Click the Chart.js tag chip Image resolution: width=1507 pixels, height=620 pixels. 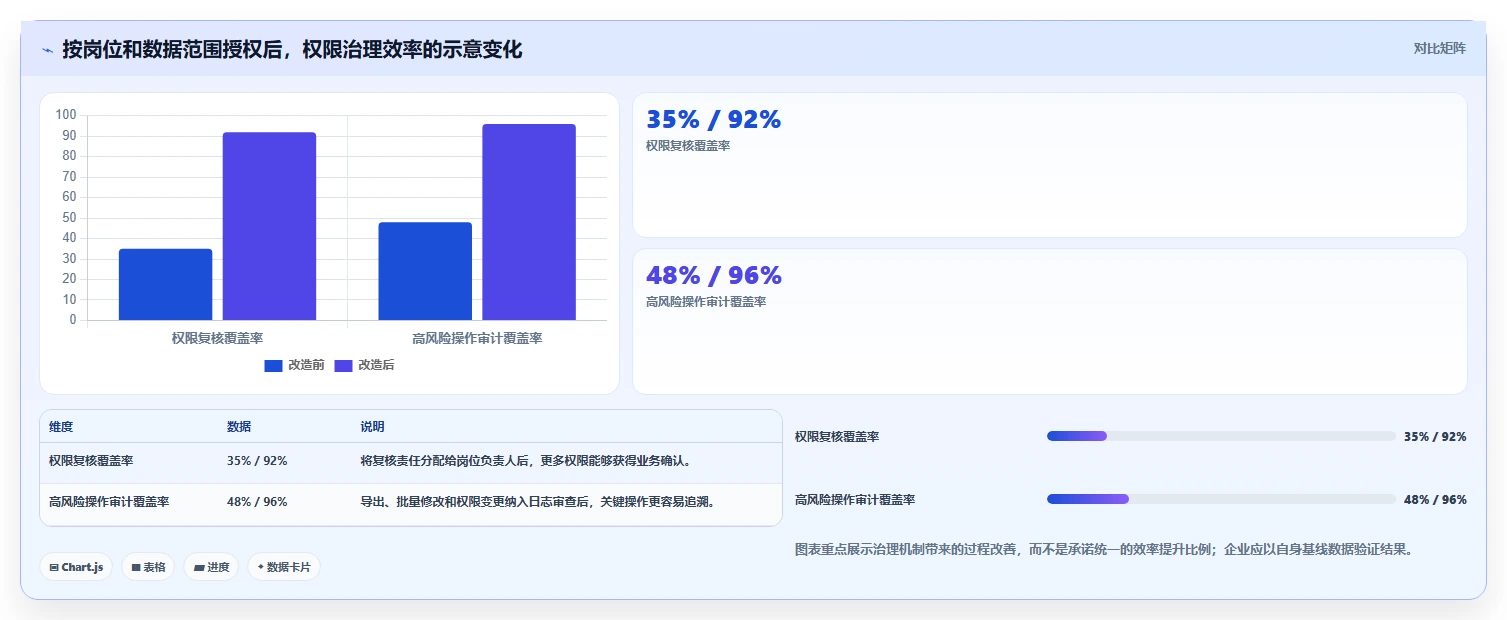76,567
